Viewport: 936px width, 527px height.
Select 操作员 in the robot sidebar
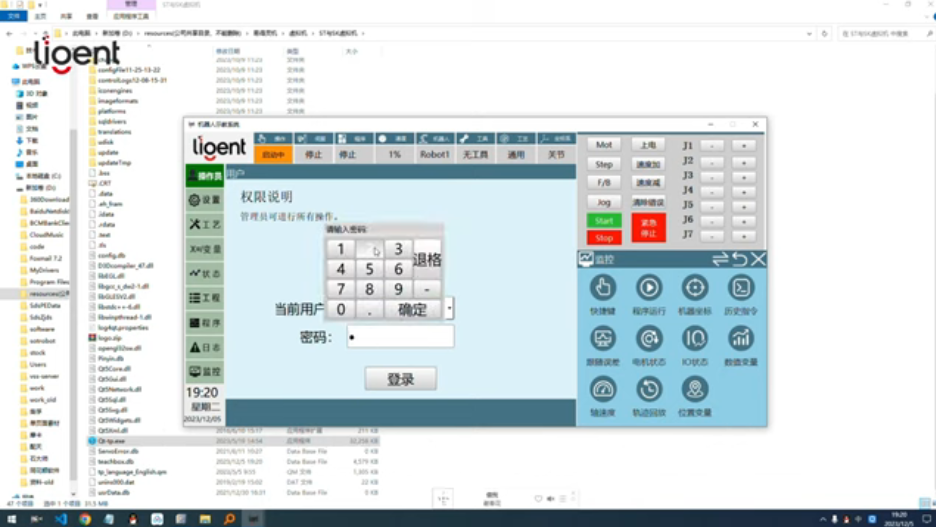(205, 175)
